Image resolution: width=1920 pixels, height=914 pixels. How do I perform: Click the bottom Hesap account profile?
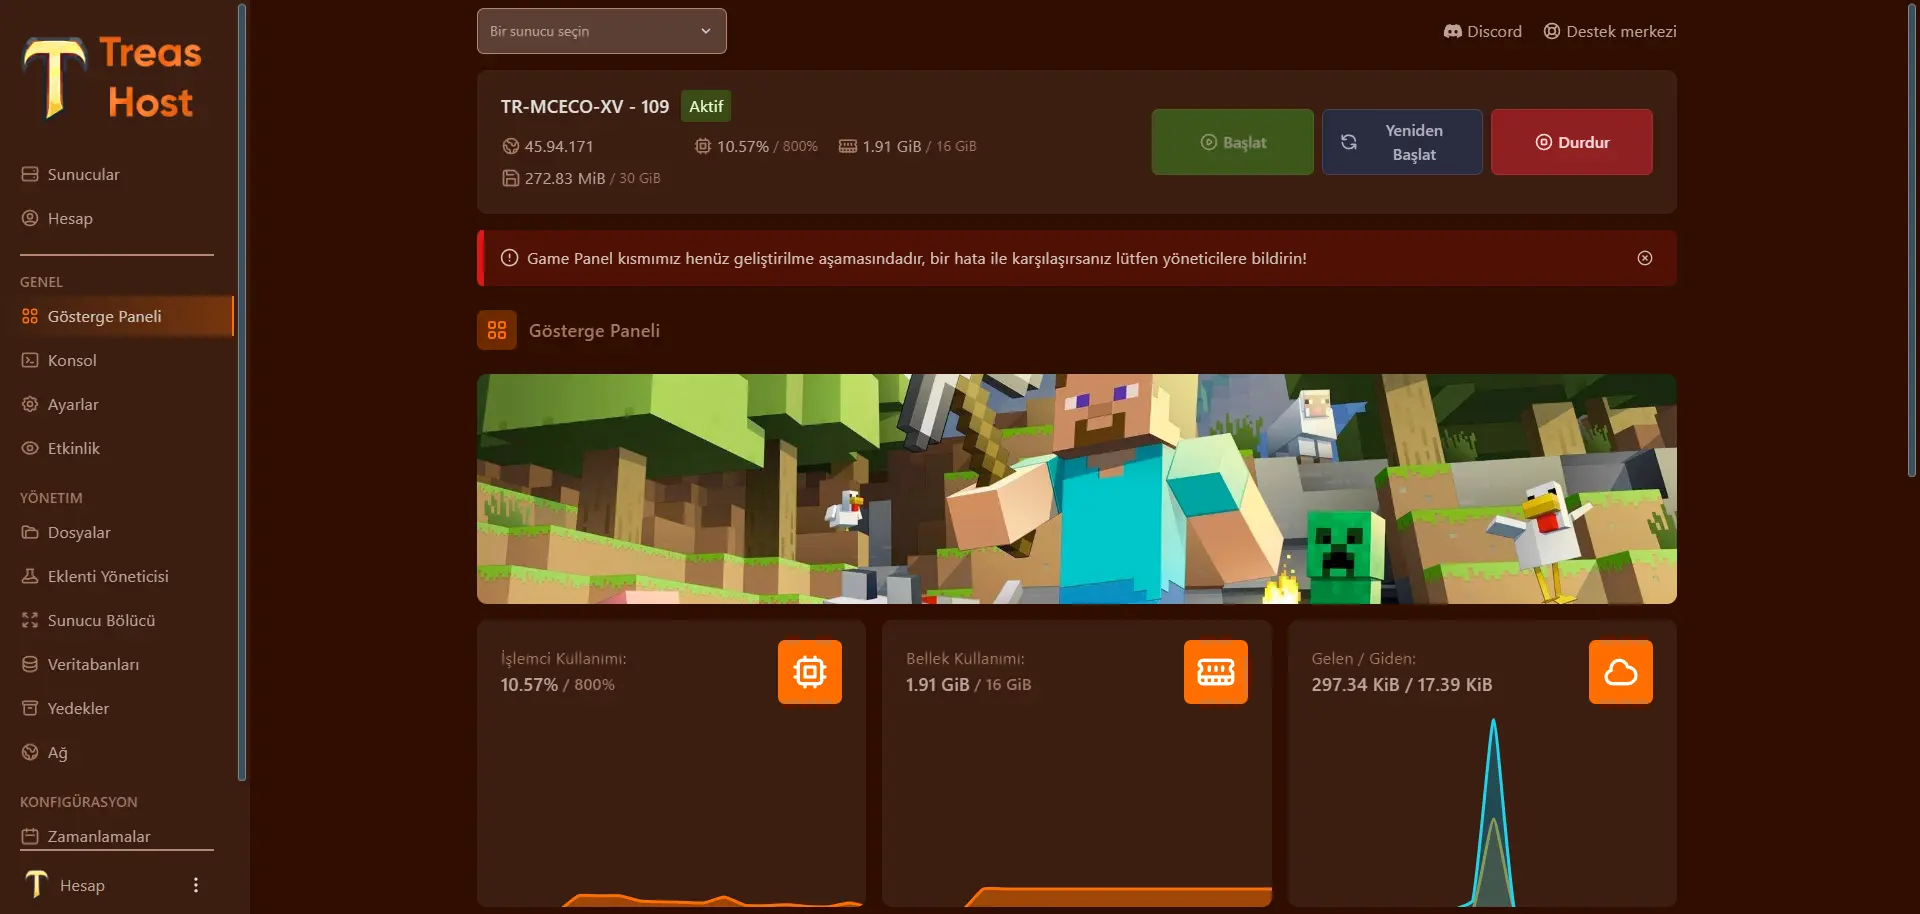tap(66, 885)
